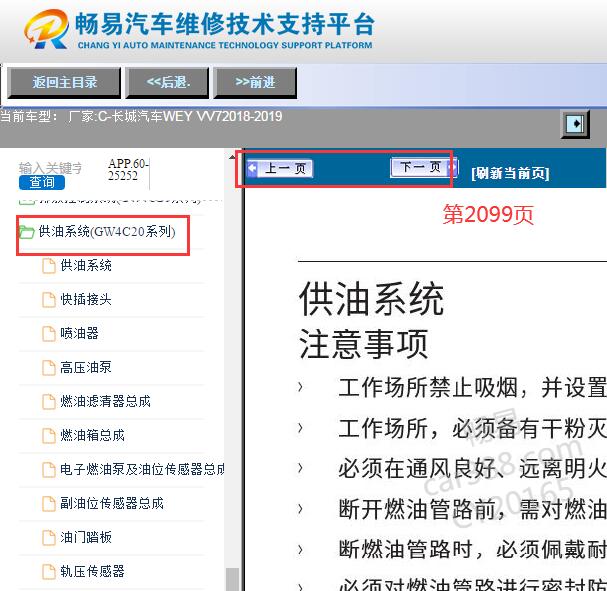Viewport: 607px width, 591px height.
Task: Click the page icon beside 高压油泵
Action: tap(49, 368)
